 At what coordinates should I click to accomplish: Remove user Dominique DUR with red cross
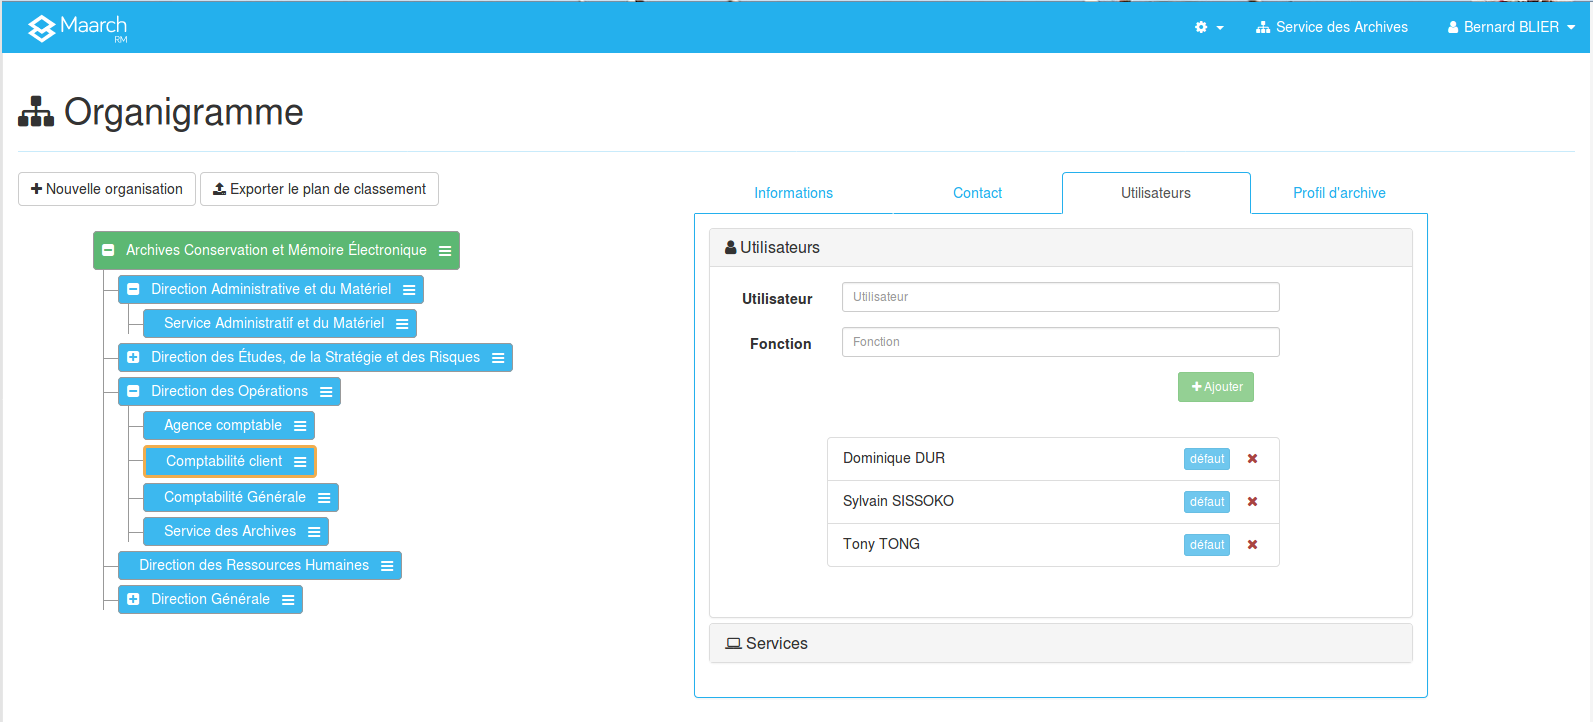(x=1252, y=459)
